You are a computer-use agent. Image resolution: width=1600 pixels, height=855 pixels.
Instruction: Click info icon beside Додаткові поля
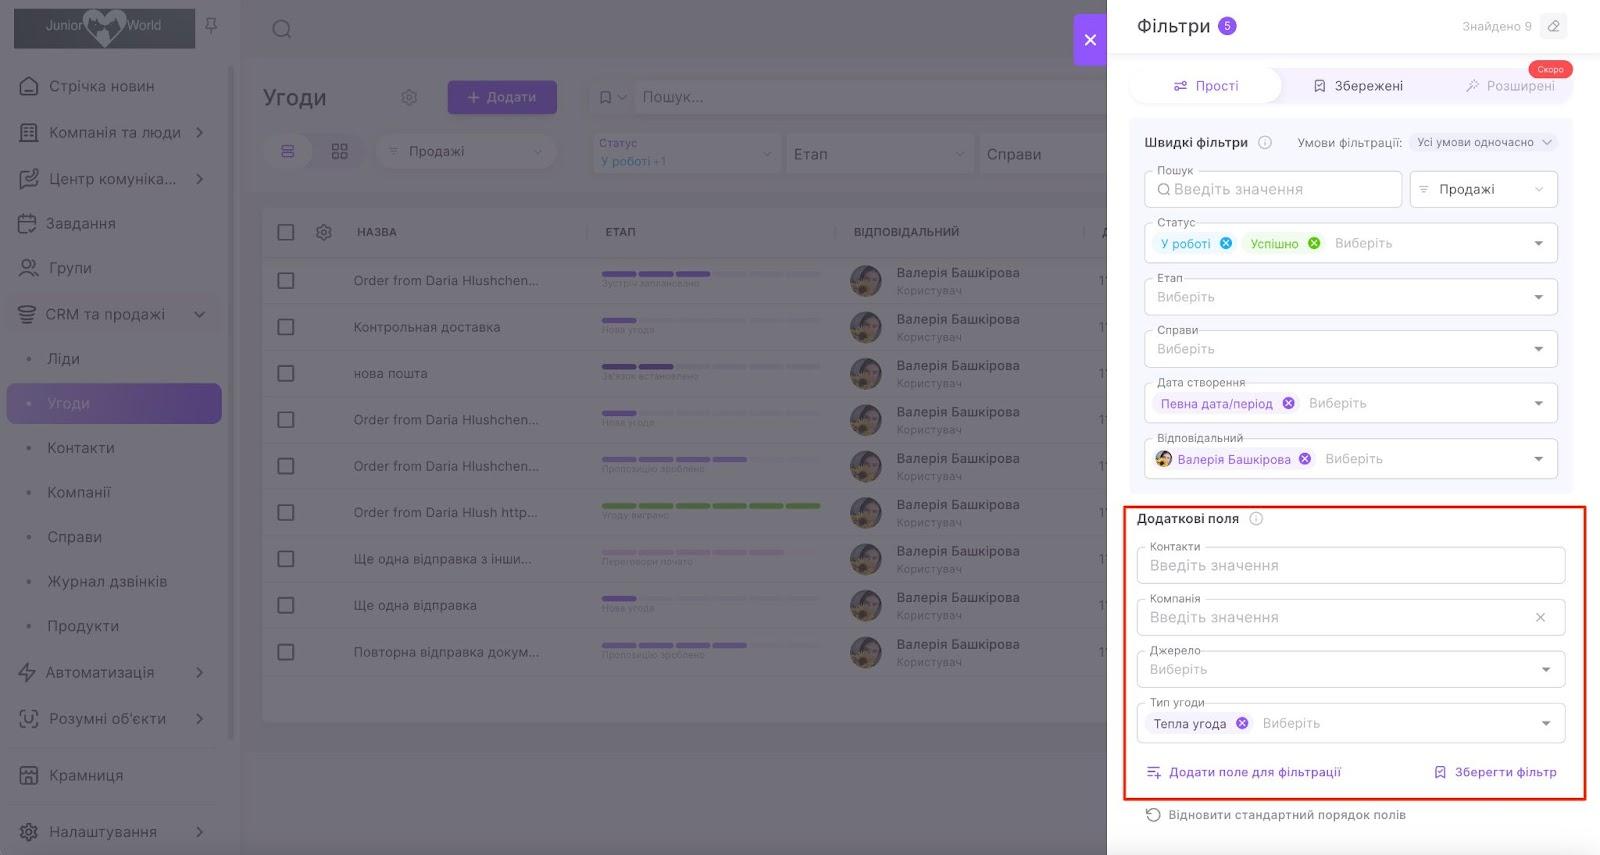click(1256, 519)
